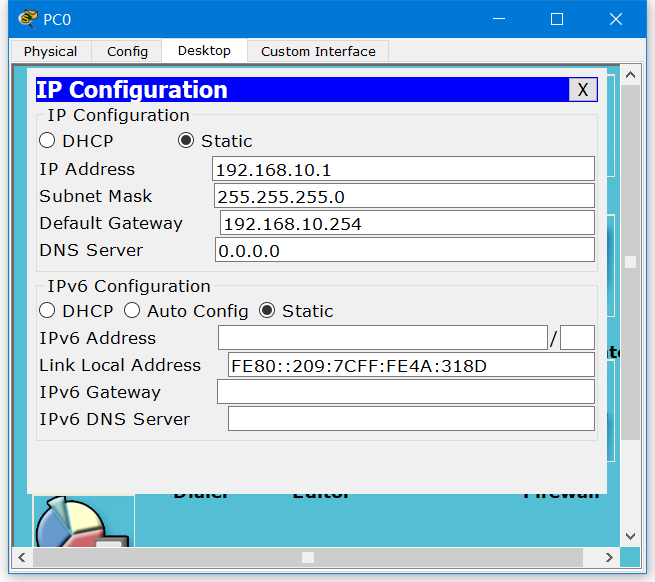Click the PC0 window title icon
This screenshot has height=582, width=655.
[28, 19]
